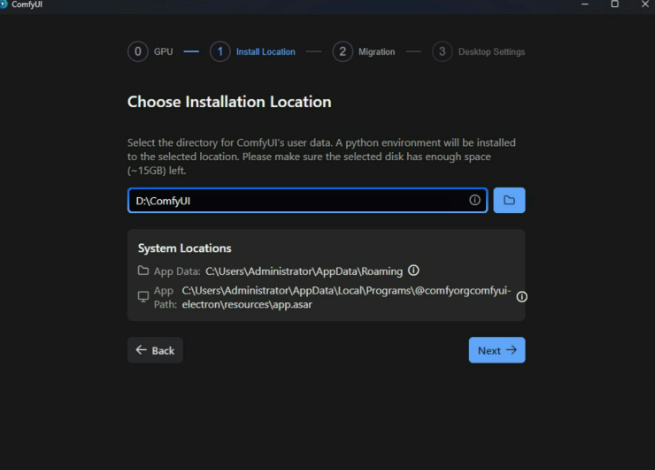Screen dimensions: 655x470
Task: Go Back to the previous setup page
Action: point(155,350)
